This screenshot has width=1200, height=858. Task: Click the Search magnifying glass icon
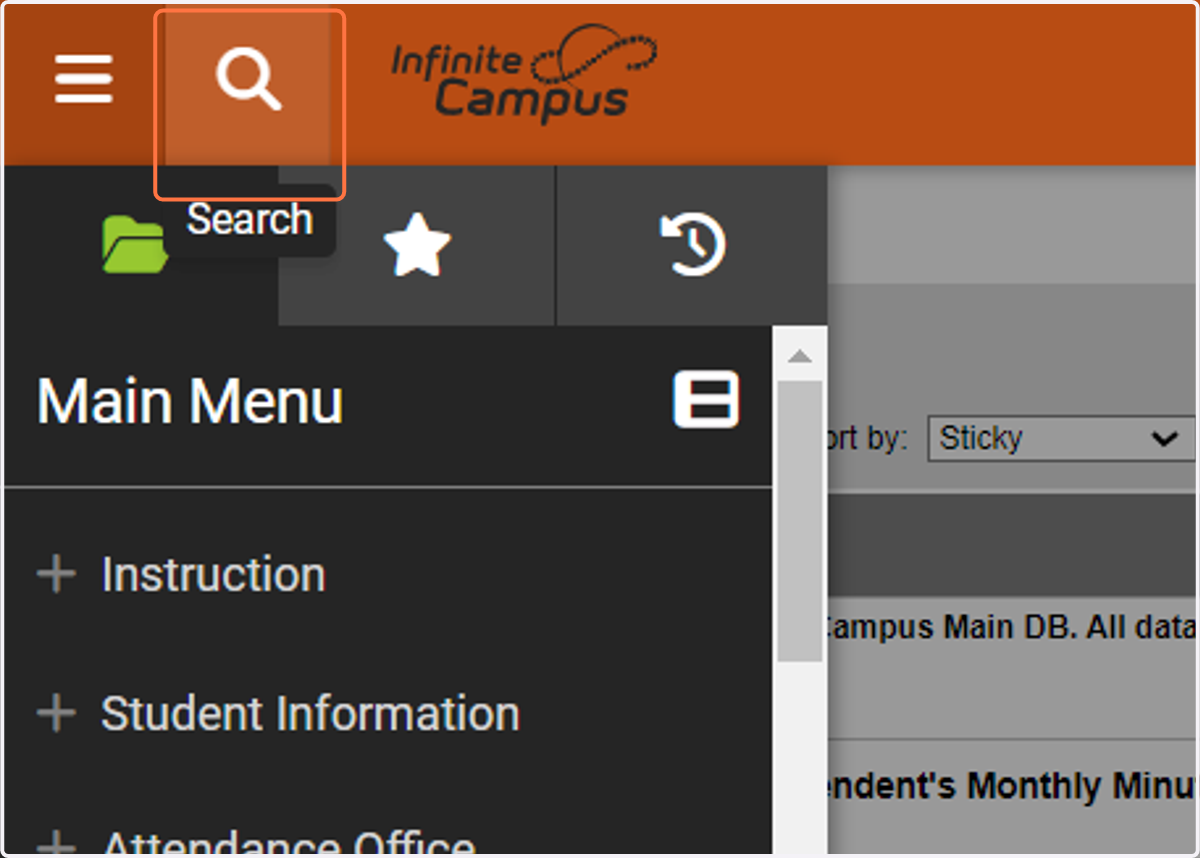pos(249,80)
